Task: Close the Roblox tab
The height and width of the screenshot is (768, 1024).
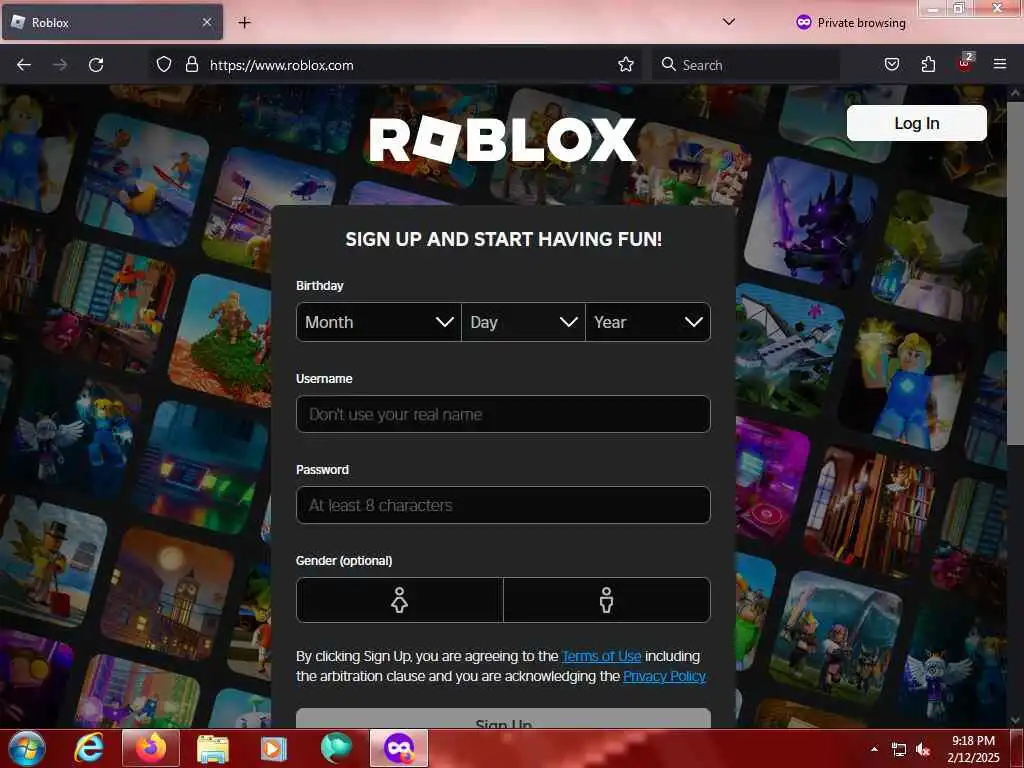Action: [207, 23]
